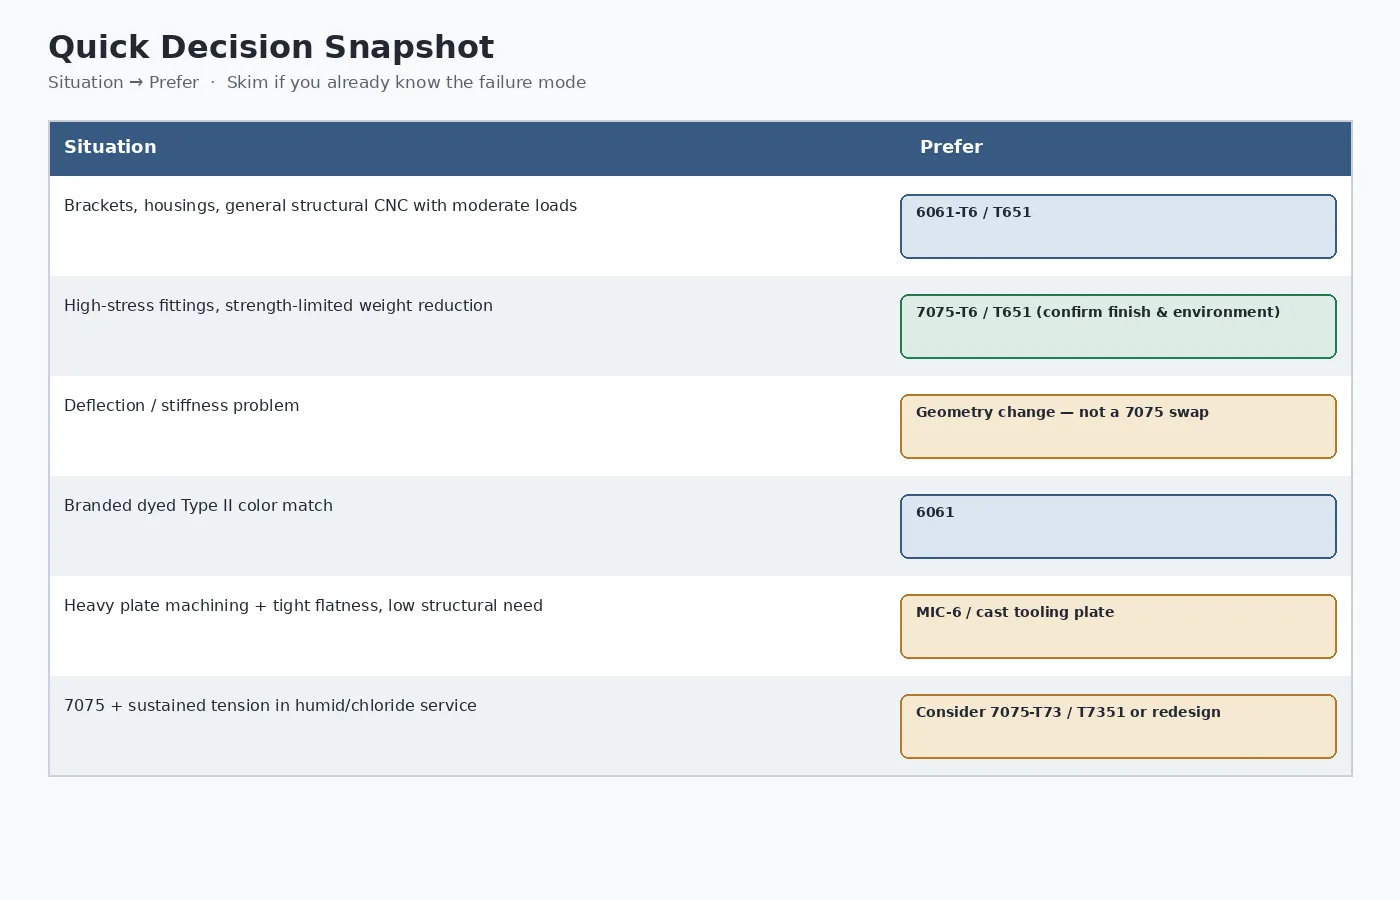Click the "Situation" column header

tap(110, 147)
